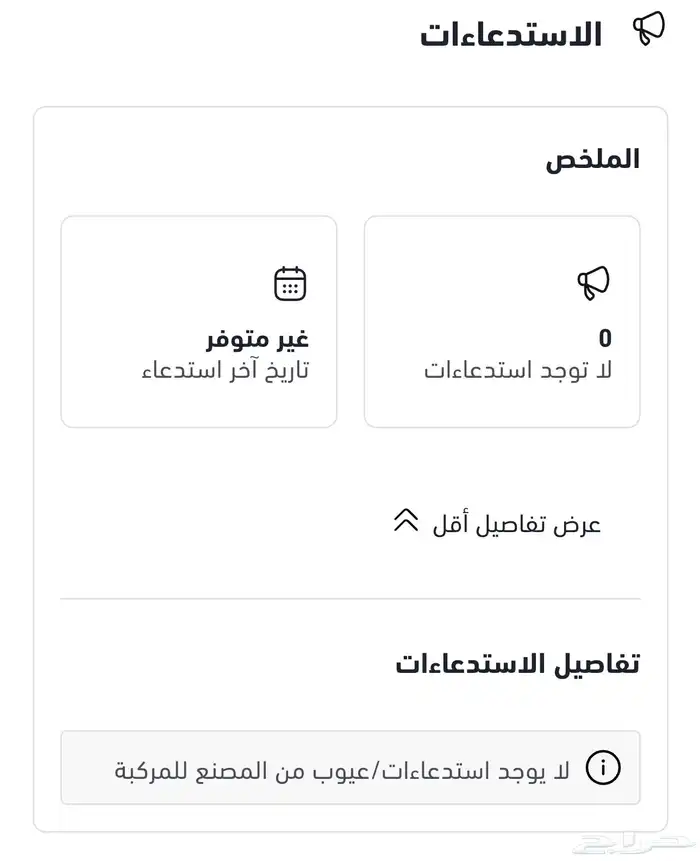Collapse details using the double chevron up icon

click(x=406, y=521)
